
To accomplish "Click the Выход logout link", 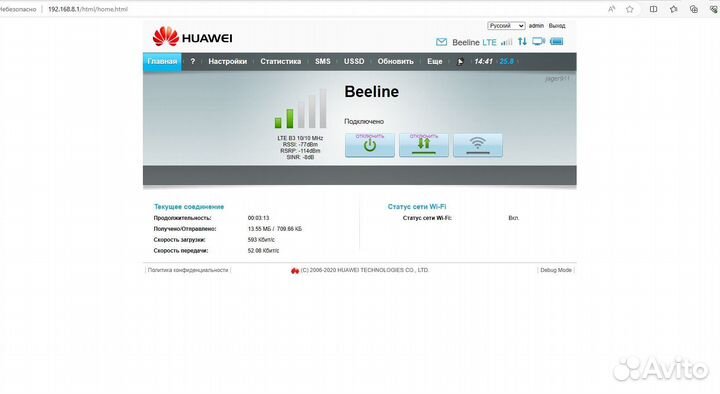I will coord(557,26).
